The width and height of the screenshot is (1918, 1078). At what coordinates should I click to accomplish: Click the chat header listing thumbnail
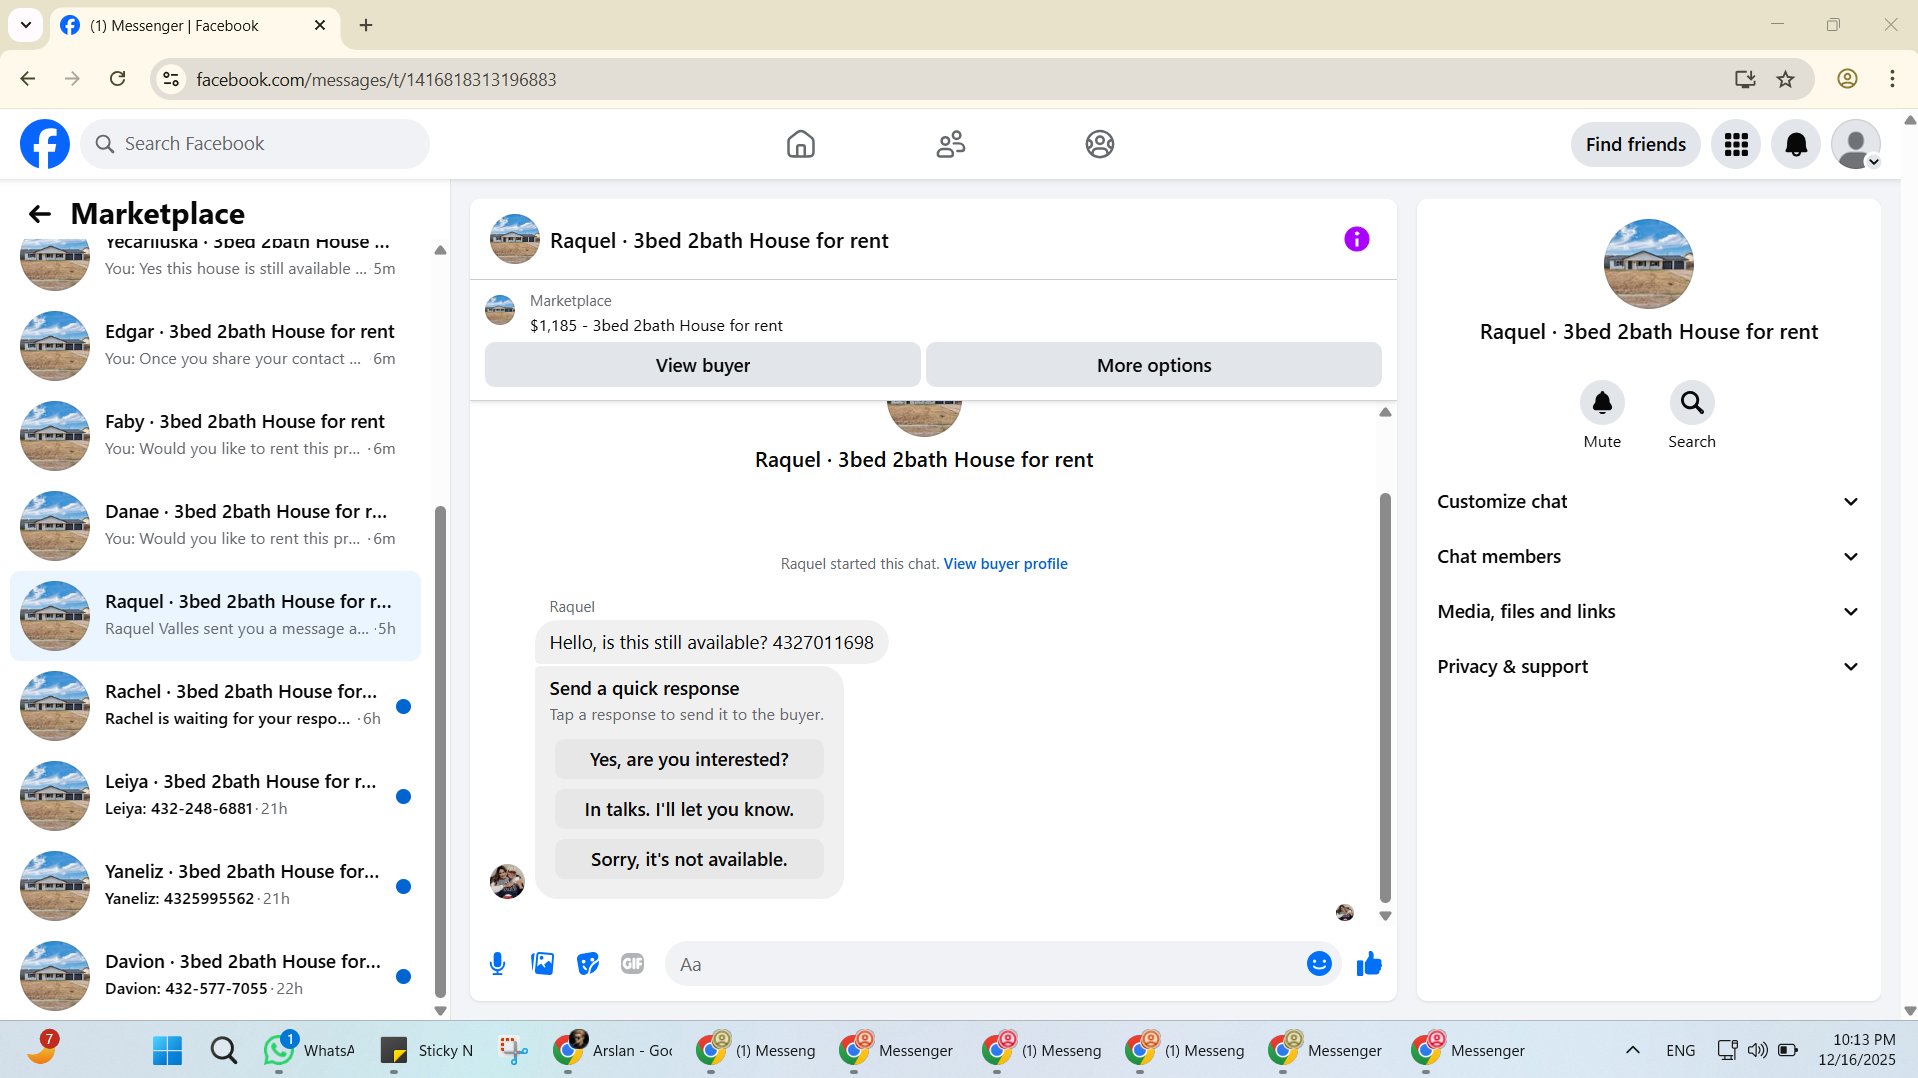click(x=515, y=239)
